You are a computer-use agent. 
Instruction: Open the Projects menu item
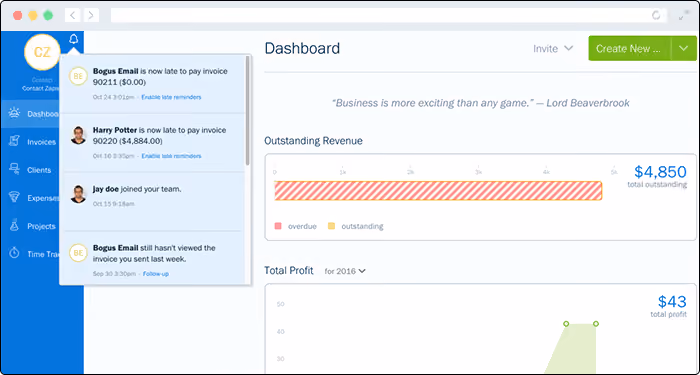click(30, 226)
